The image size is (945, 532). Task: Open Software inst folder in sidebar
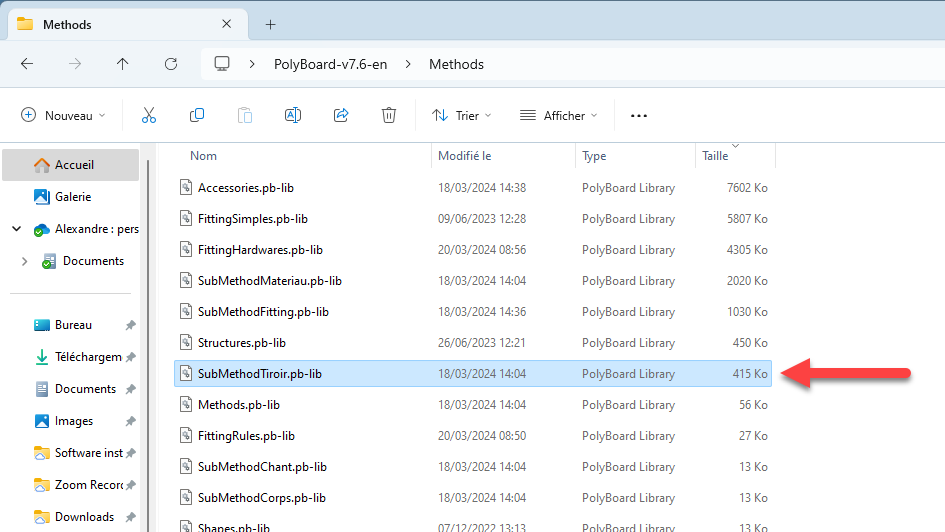89,452
